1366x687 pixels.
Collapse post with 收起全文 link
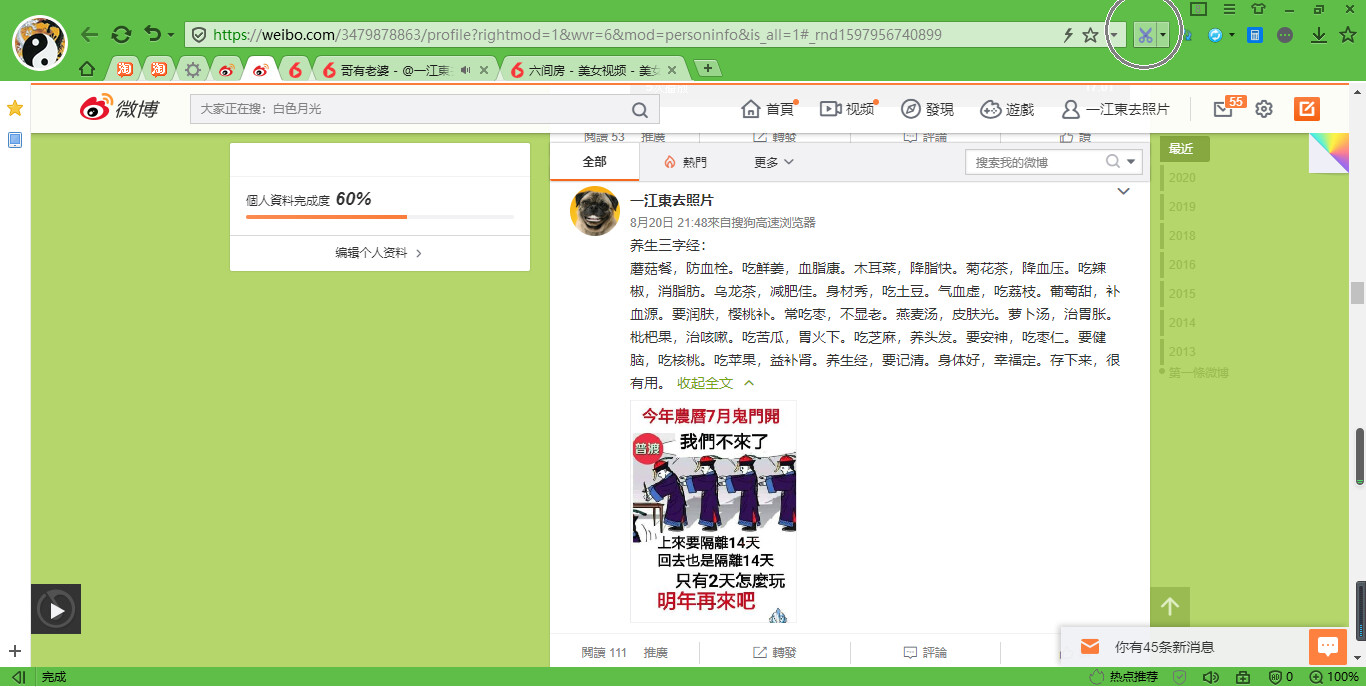point(715,383)
